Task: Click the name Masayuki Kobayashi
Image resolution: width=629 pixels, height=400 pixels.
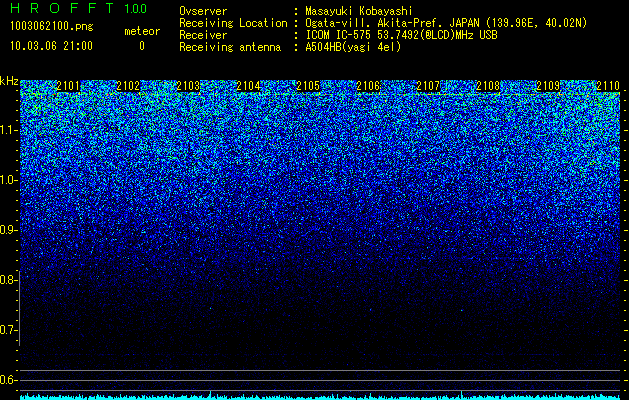Action: click(x=359, y=12)
